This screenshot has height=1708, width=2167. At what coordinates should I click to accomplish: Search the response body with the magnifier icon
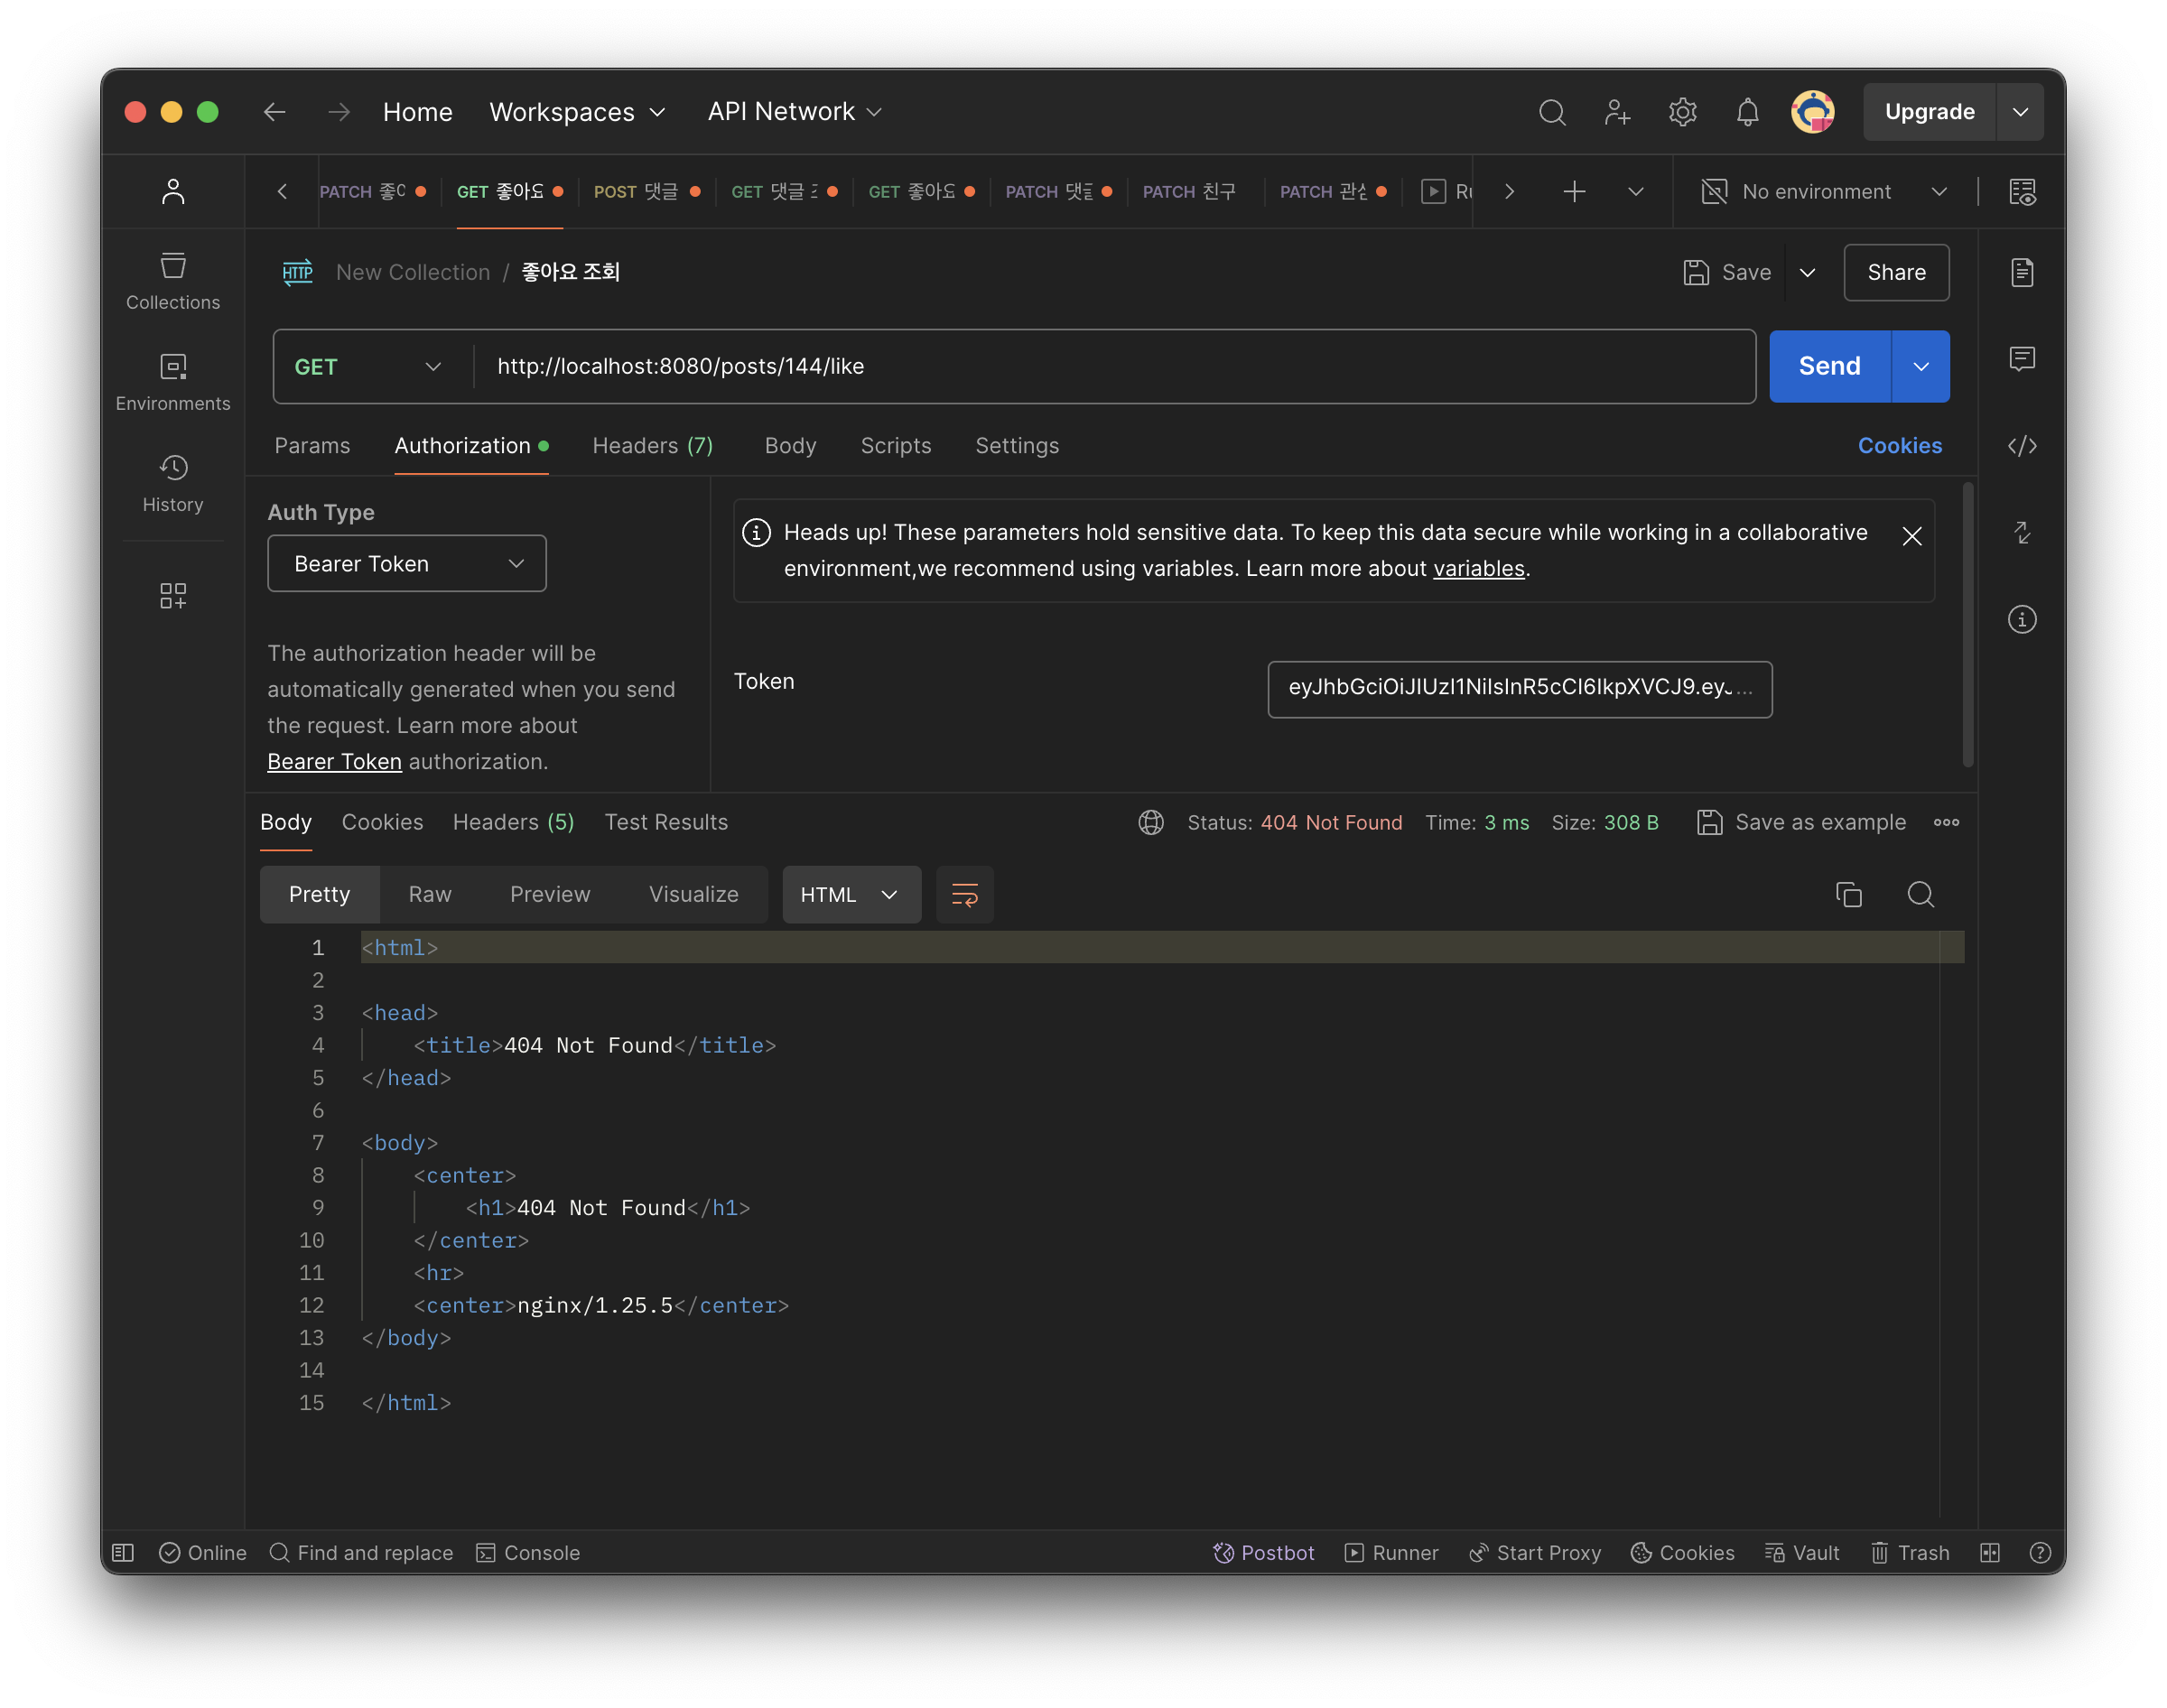[x=1920, y=894]
